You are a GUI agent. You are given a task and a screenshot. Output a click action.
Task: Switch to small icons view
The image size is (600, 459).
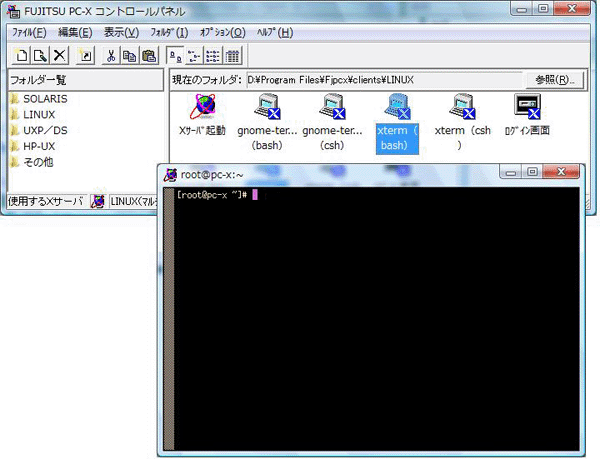[194, 56]
